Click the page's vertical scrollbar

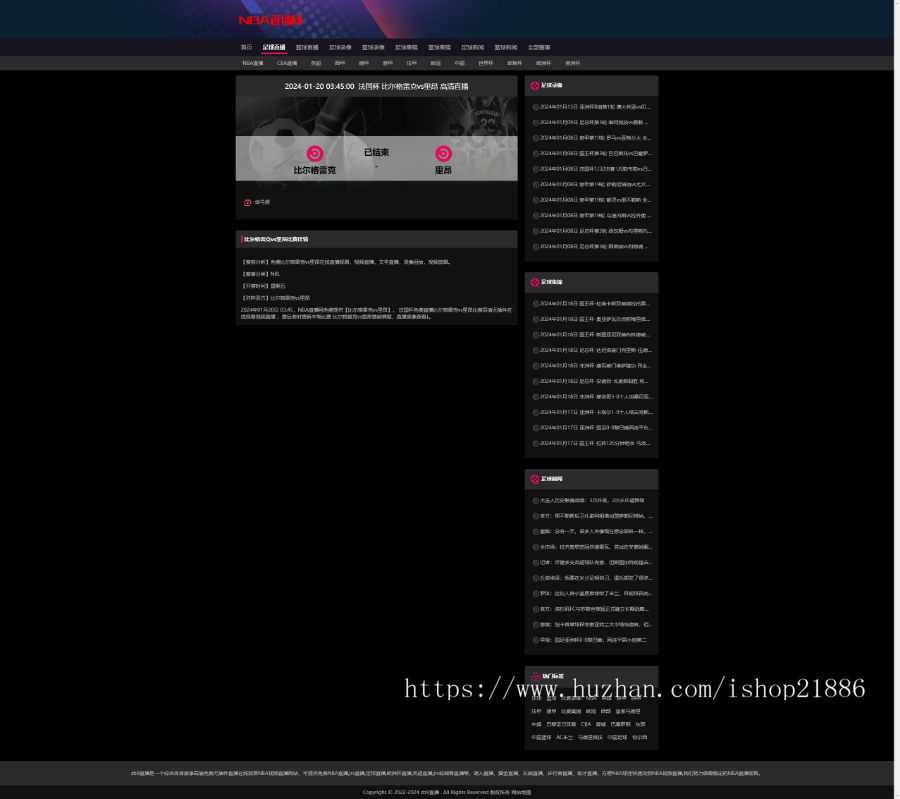point(897,400)
